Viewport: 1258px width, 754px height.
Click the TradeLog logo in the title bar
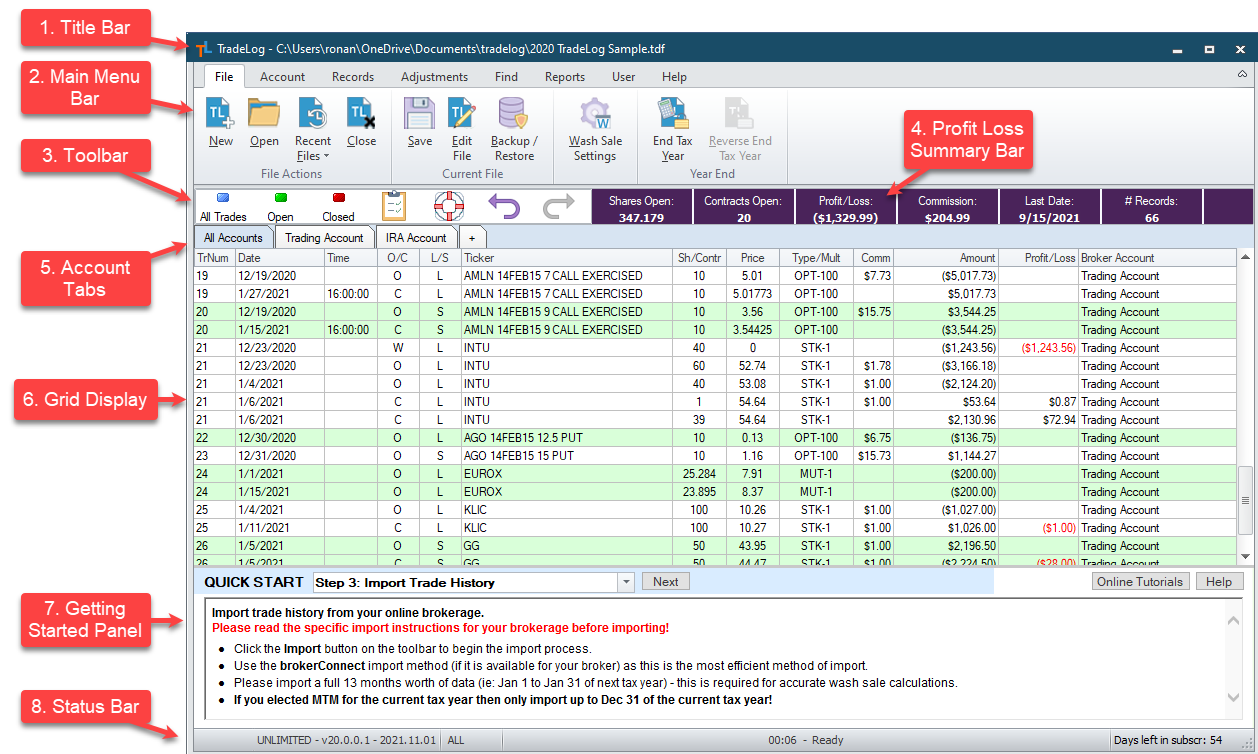203,48
